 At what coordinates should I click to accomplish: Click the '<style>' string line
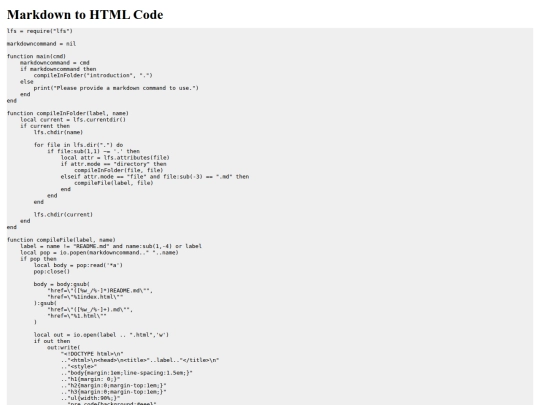[x=79, y=367]
